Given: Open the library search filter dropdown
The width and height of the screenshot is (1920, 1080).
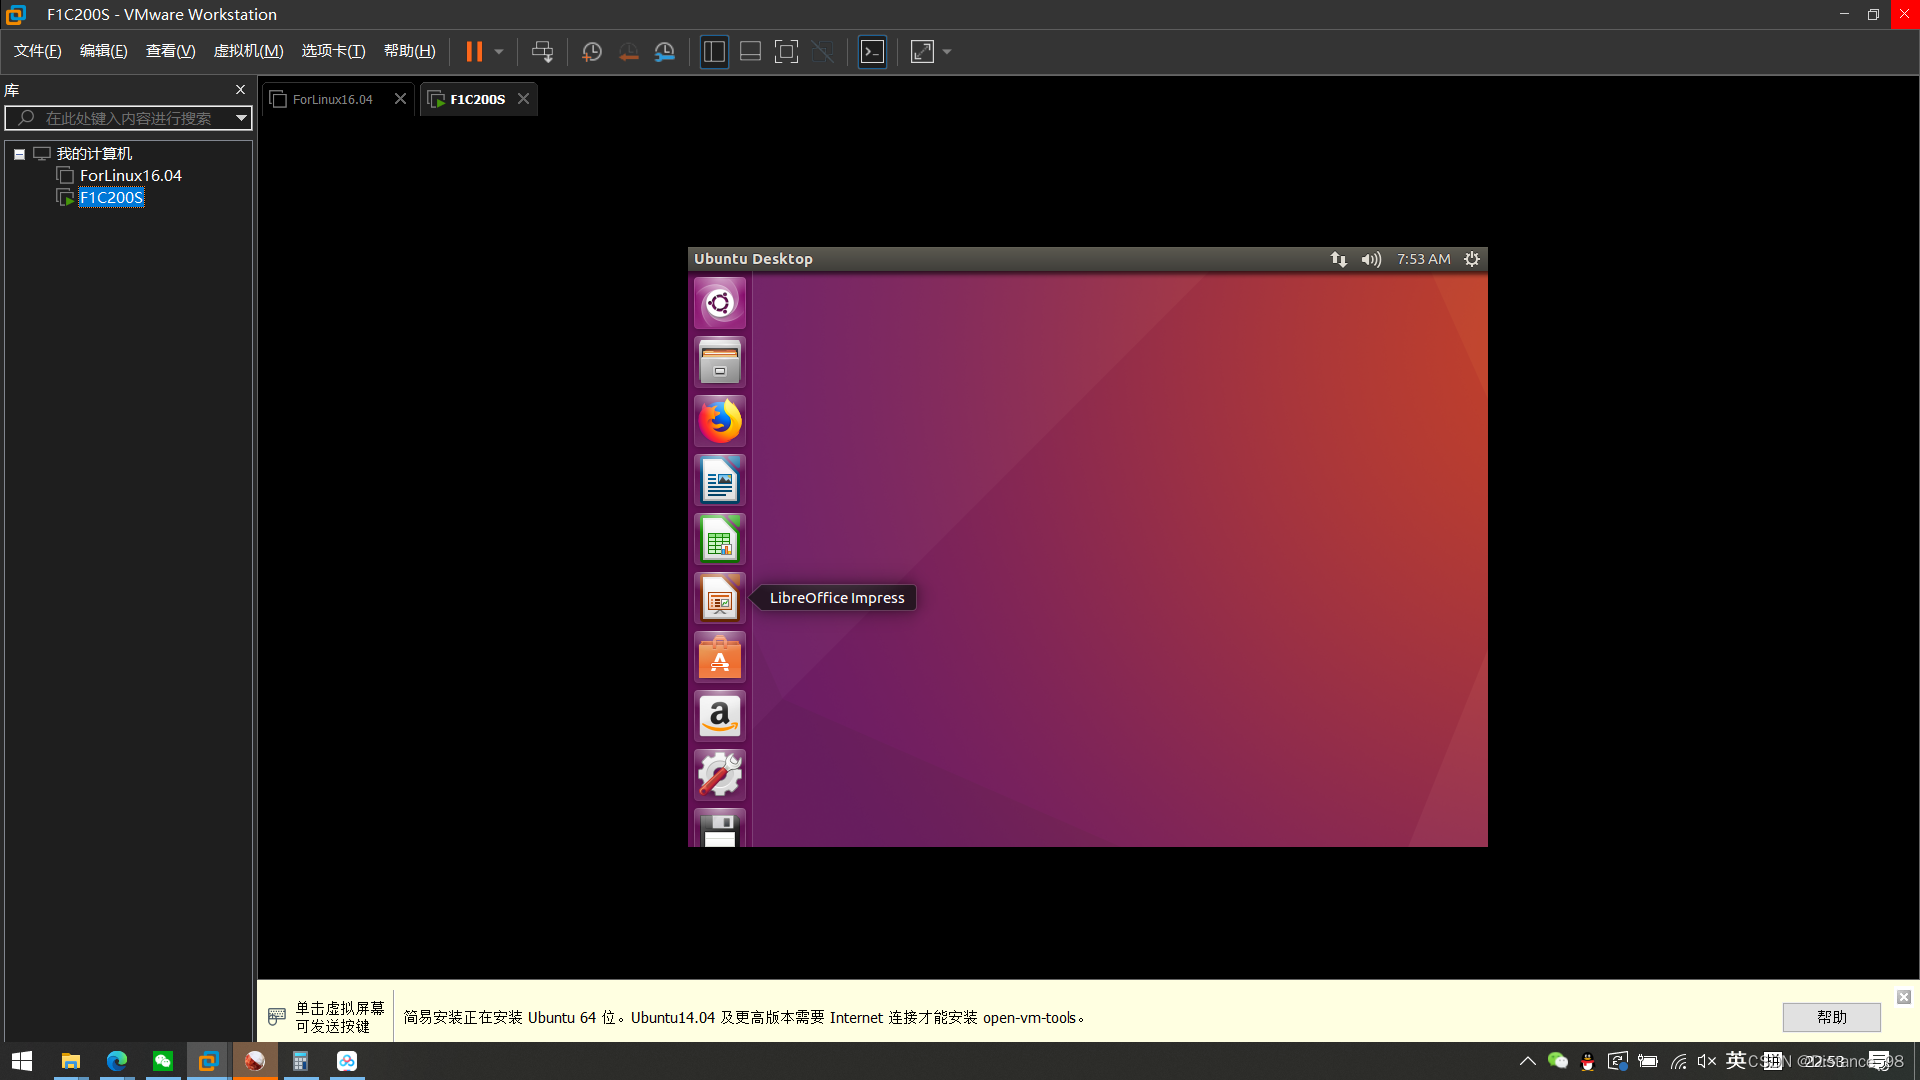Looking at the screenshot, I should click(241, 118).
